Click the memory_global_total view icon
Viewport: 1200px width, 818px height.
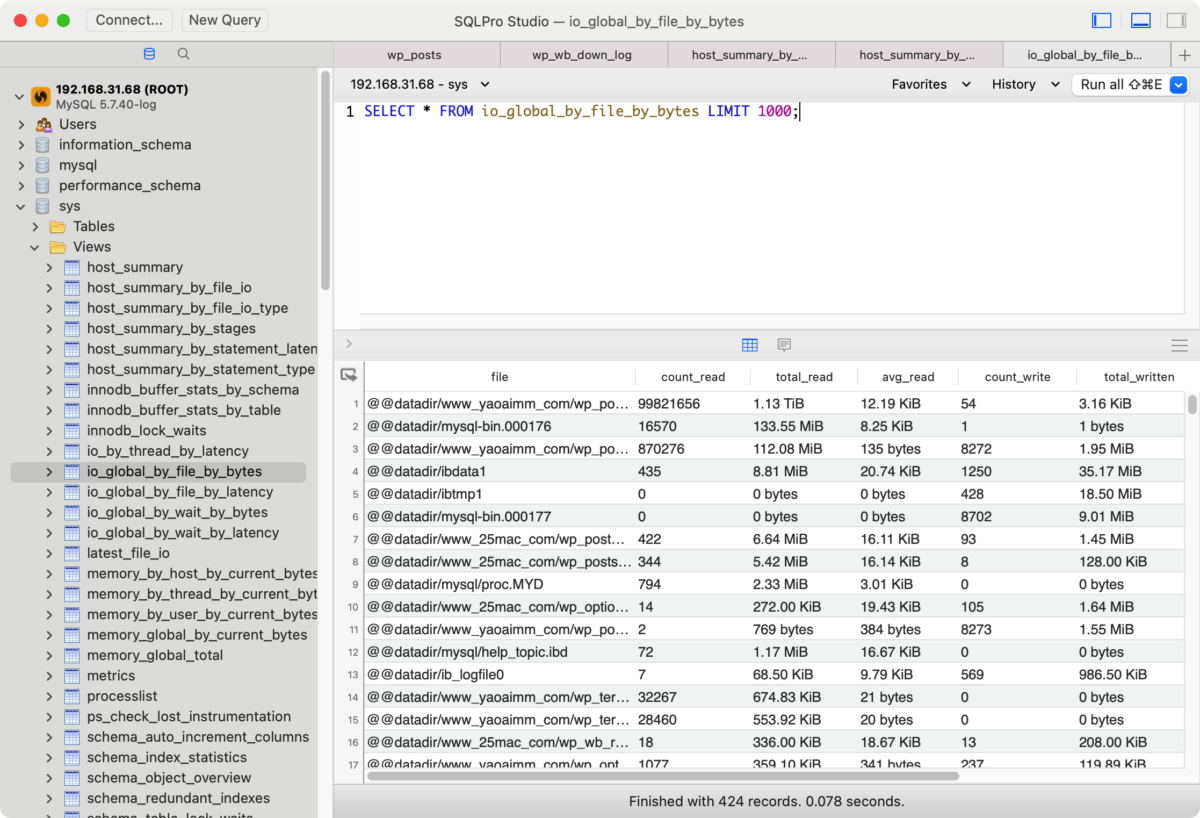[72, 655]
